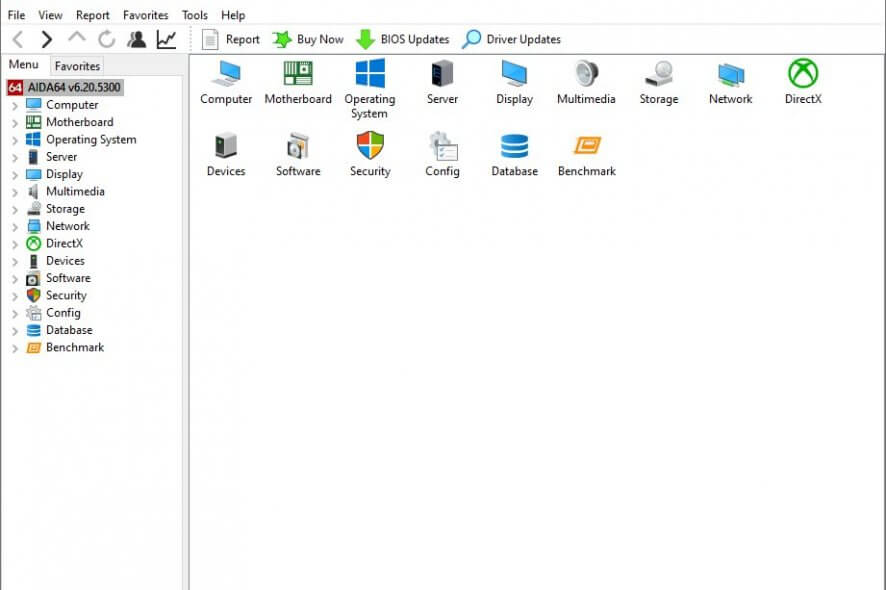Expand the Storage tree node

tap(15, 210)
